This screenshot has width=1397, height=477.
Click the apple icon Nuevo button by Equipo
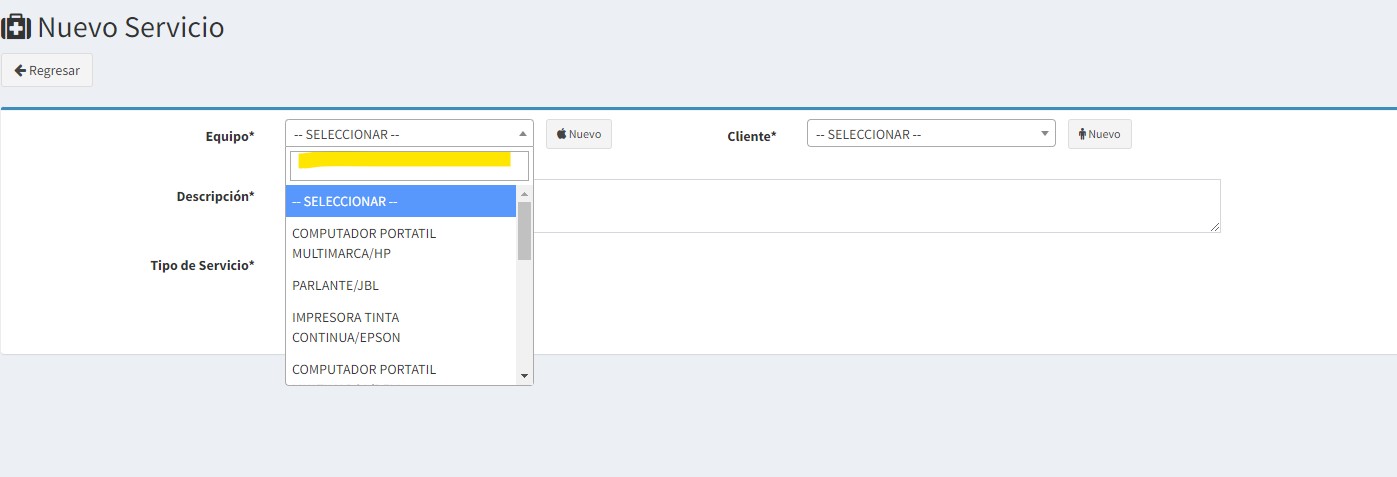click(579, 134)
